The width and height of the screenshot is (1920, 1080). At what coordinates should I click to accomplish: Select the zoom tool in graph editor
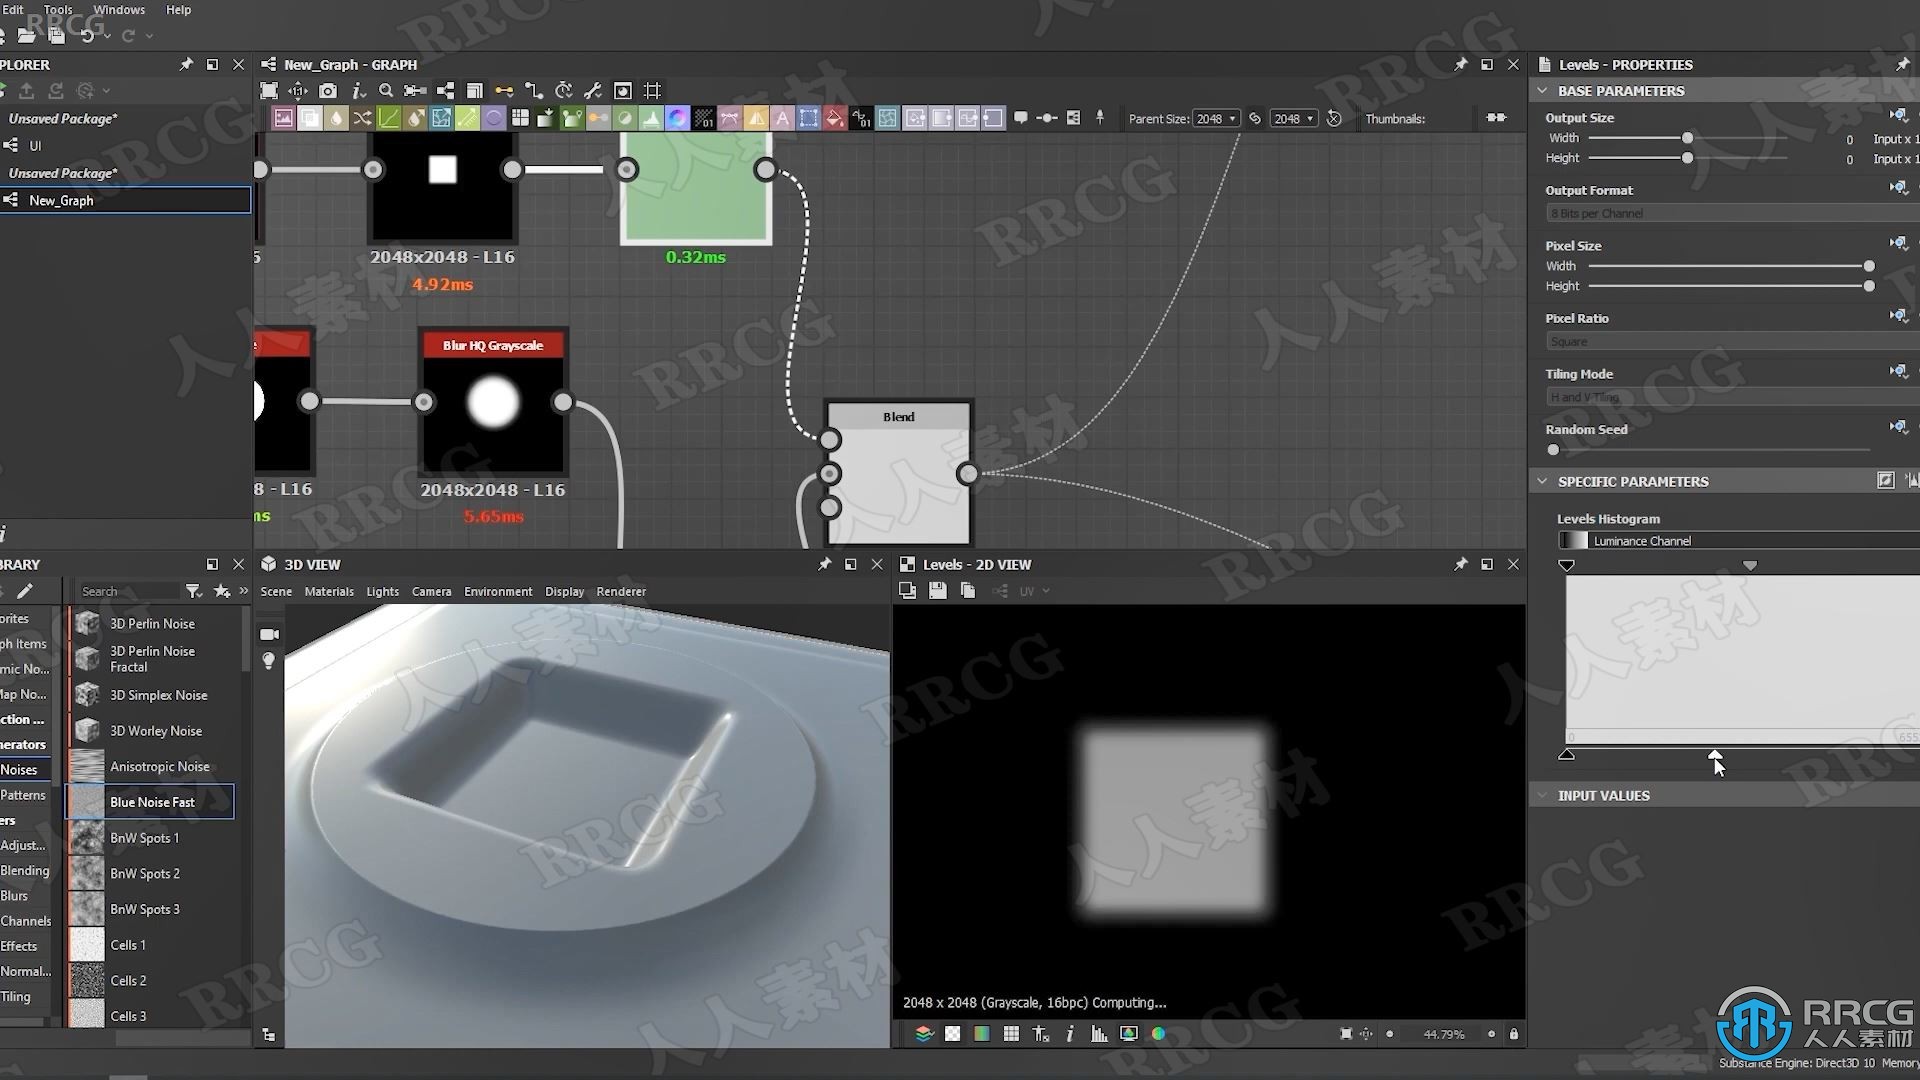point(385,90)
